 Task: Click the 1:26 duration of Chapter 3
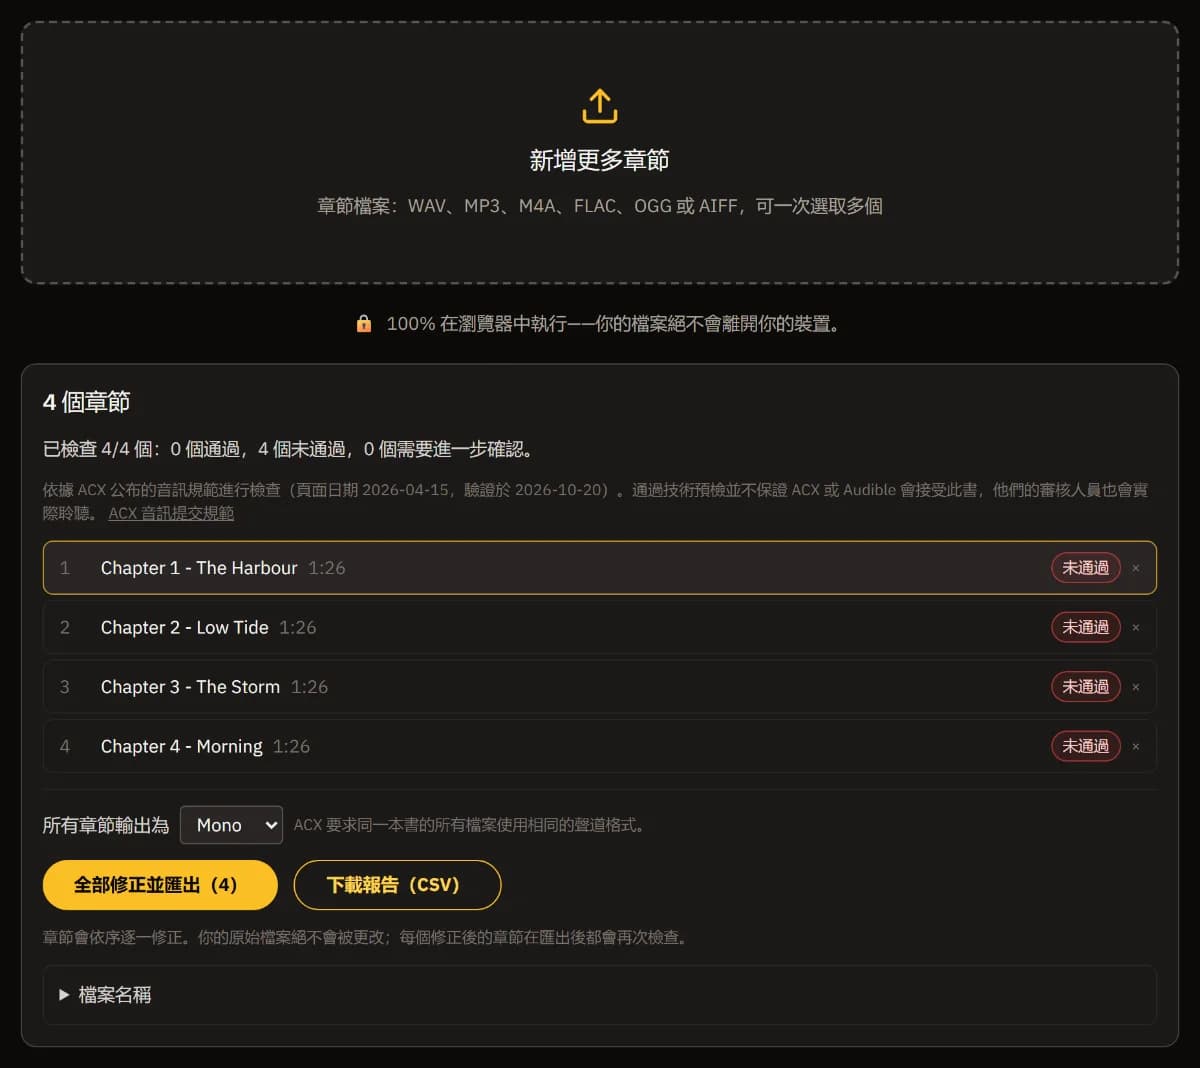click(309, 687)
